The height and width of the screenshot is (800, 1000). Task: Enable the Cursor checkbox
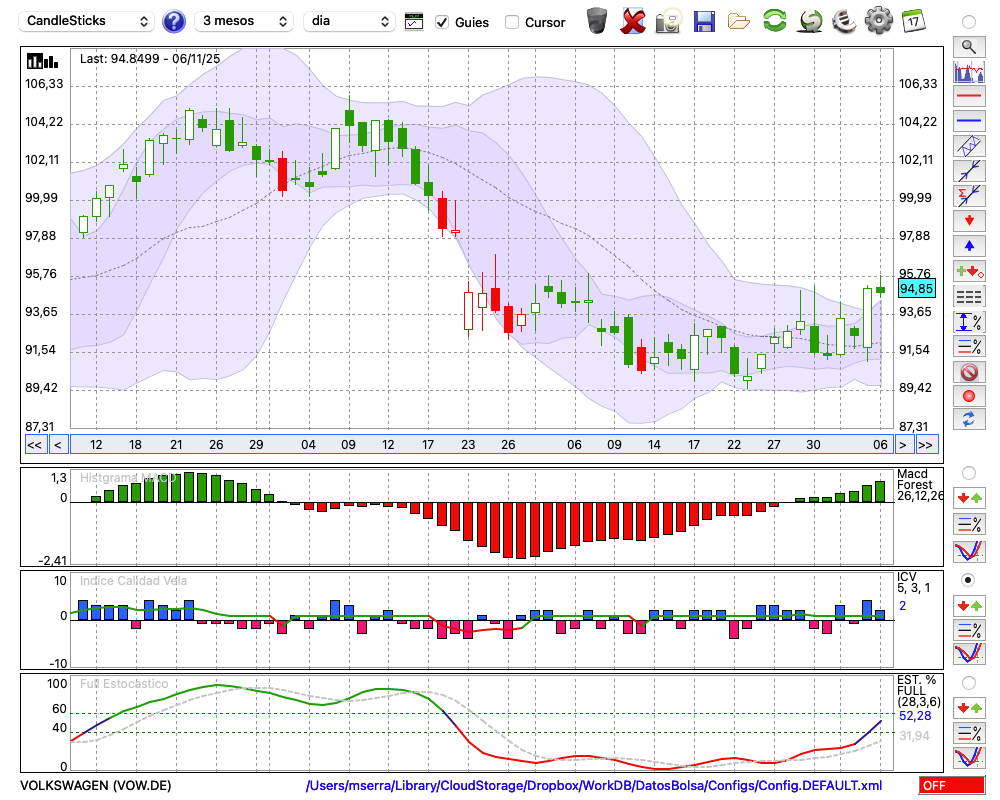tap(512, 22)
